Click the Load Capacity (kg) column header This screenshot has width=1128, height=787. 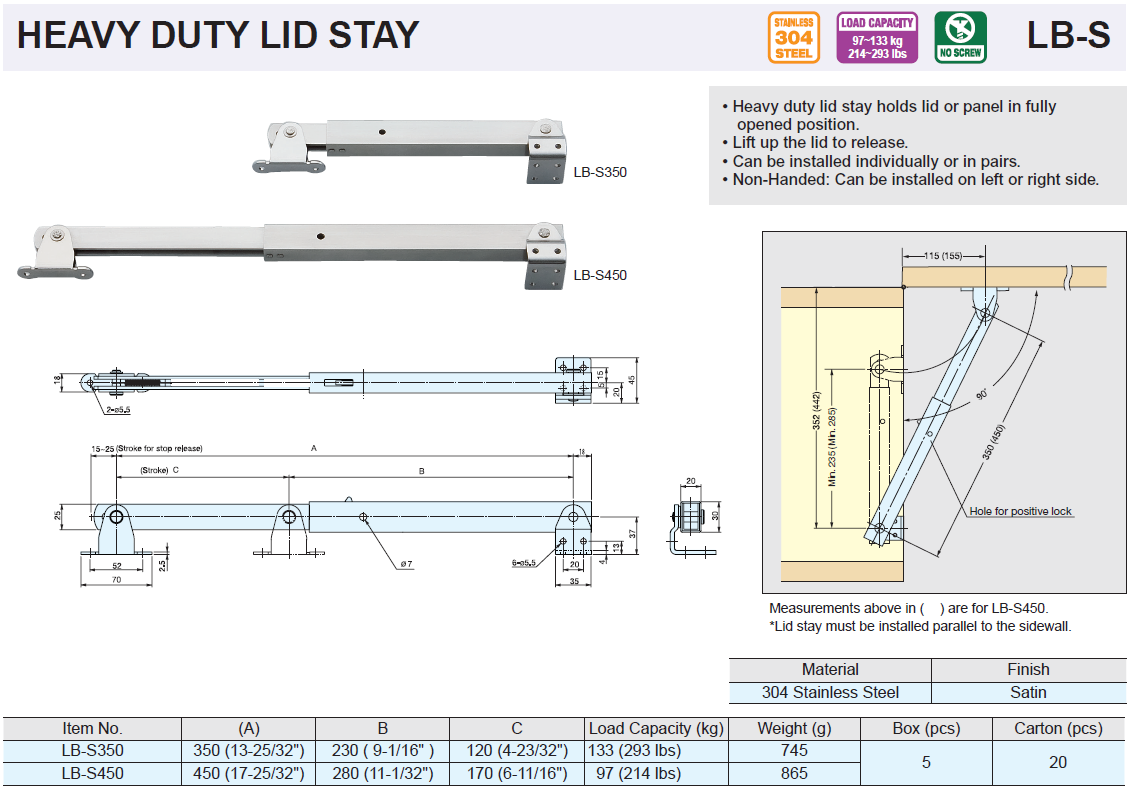(656, 728)
